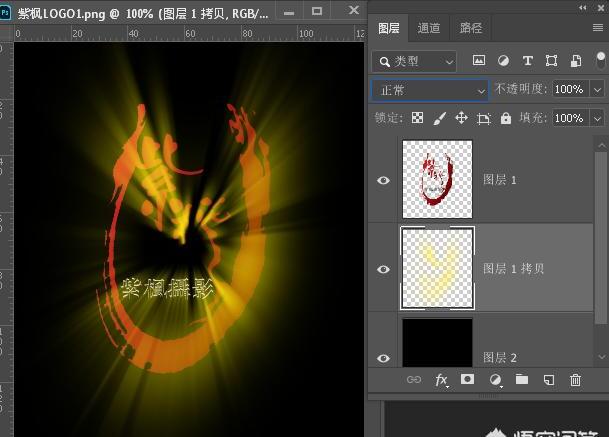609x437 pixels.
Task: Open the 类型 filter type dropdown
Action: [x=413, y=61]
